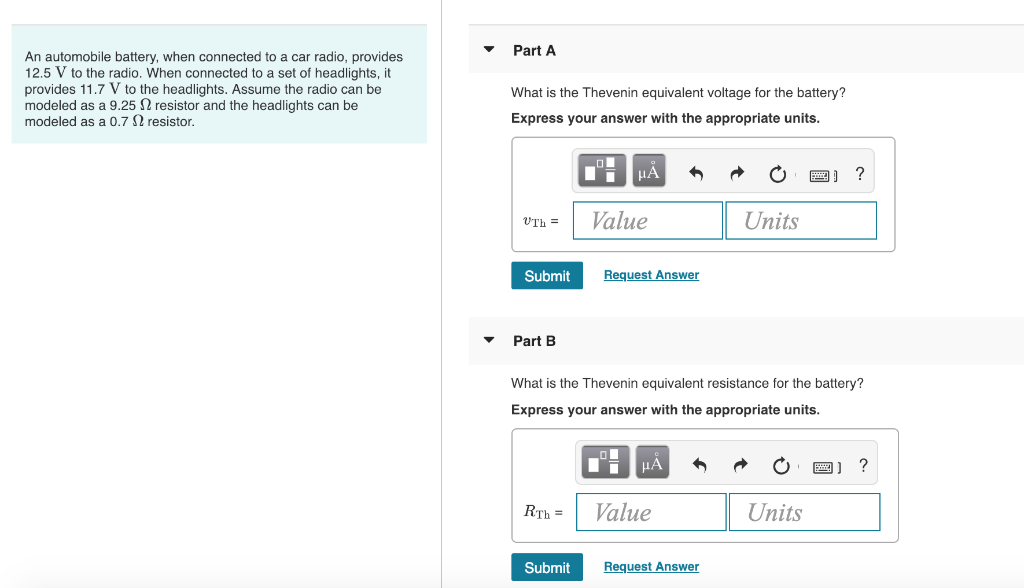1024x588 pixels.
Task: Focus the vTh Units input field
Action: [801, 220]
